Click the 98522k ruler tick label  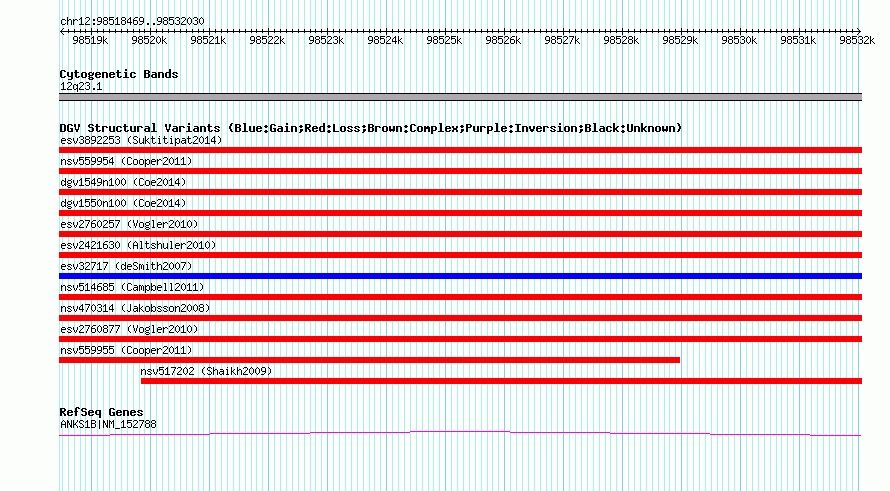267,40
